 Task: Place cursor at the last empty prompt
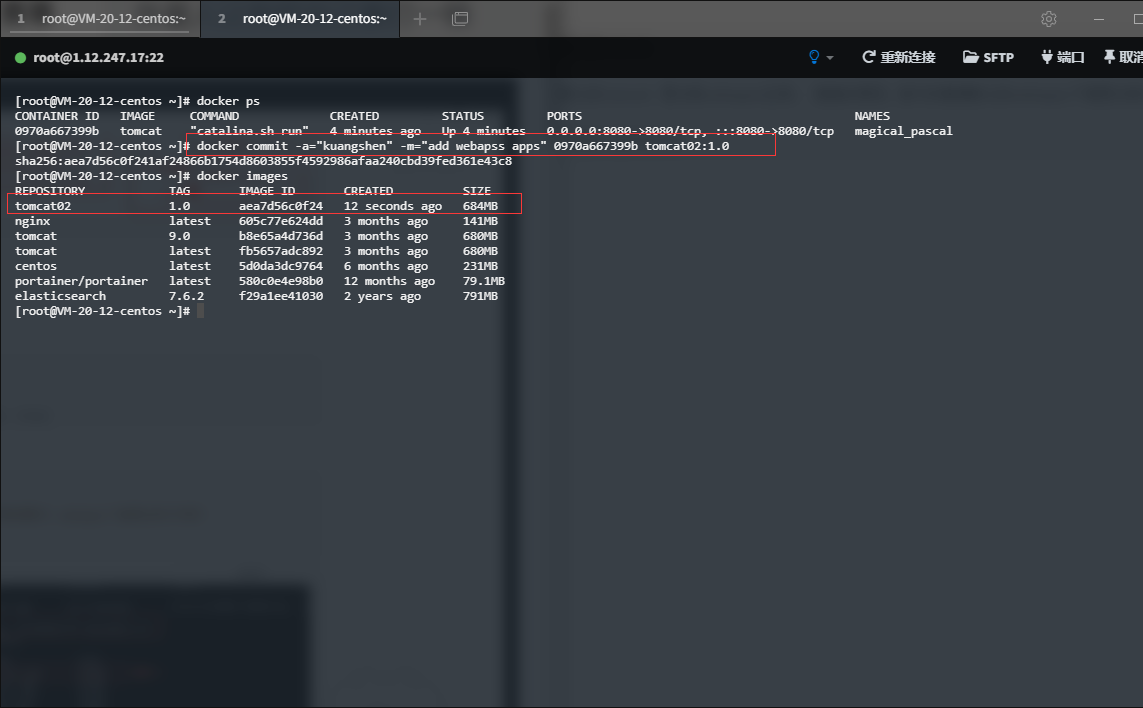pyautogui.click(x=200, y=311)
